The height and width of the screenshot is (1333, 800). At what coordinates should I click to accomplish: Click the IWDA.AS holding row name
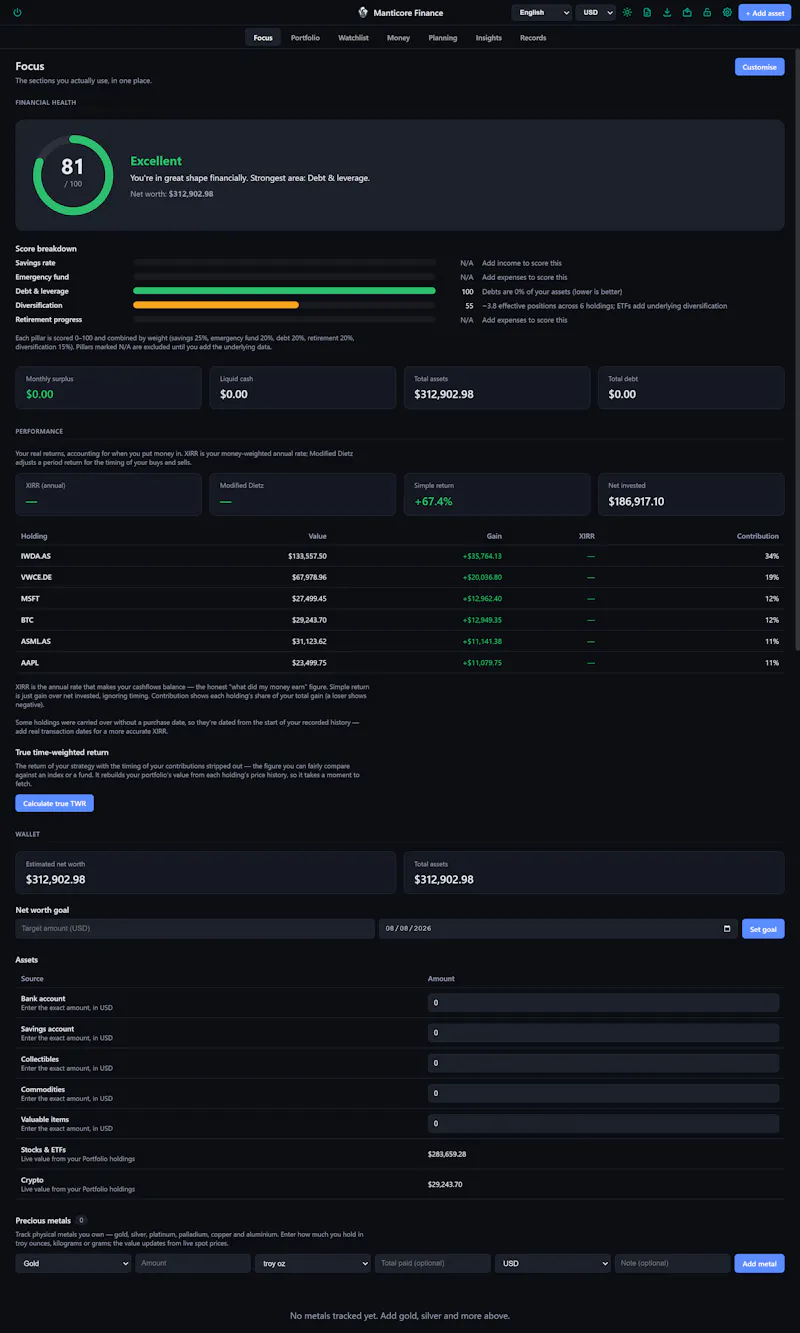coord(36,556)
